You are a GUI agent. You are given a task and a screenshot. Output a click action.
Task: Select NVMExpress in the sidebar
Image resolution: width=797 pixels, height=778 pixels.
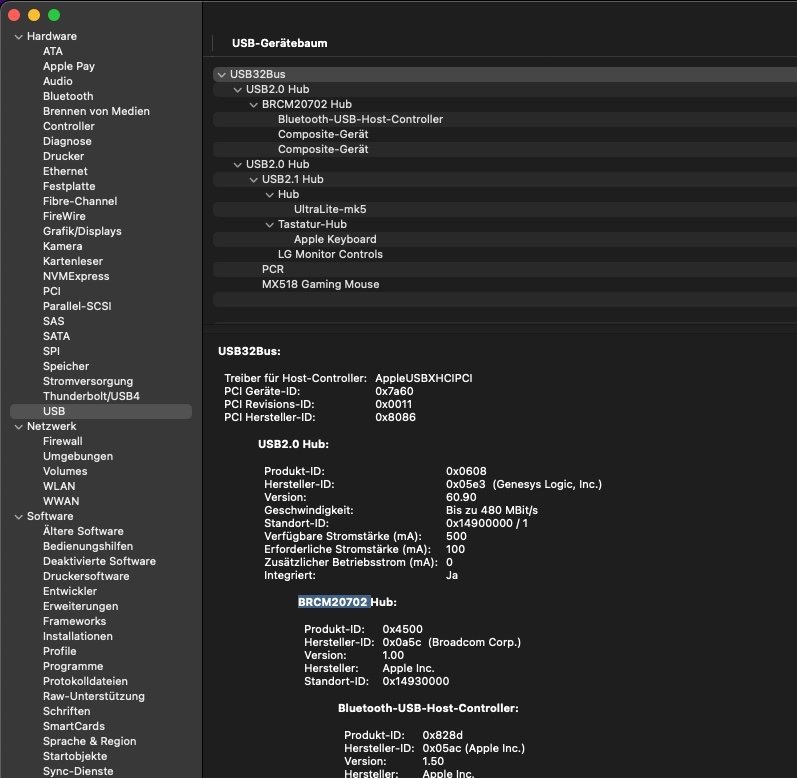(x=76, y=276)
